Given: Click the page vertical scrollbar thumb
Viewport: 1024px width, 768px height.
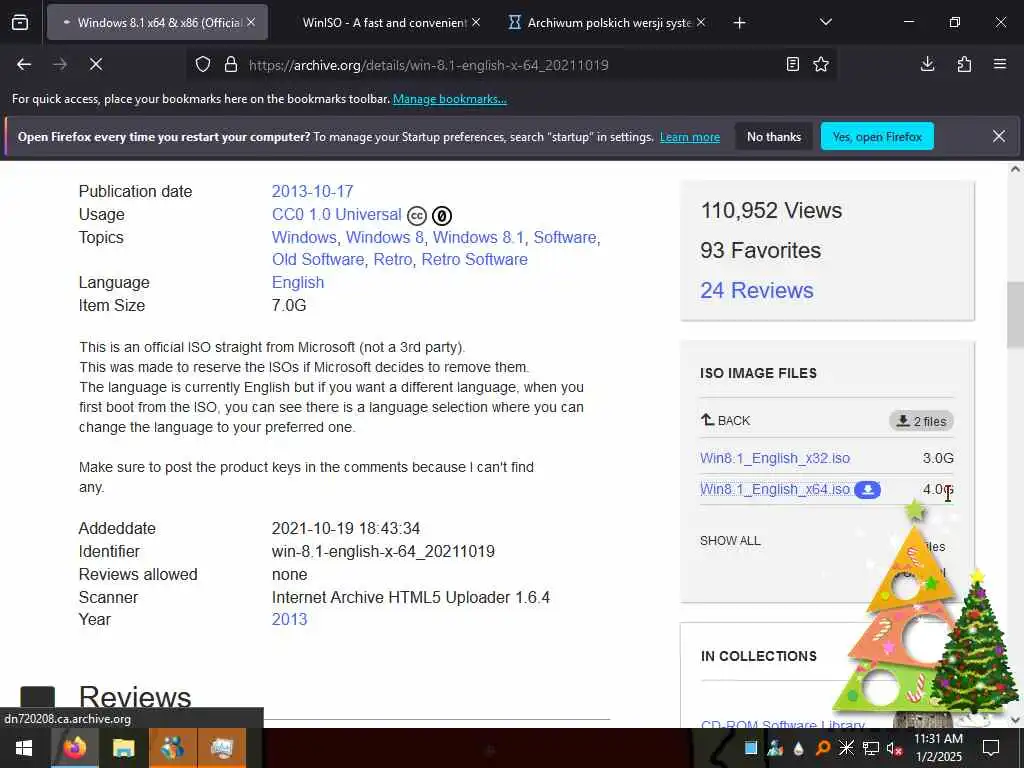Looking at the screenshot, I should click(x=1015, y=315).
